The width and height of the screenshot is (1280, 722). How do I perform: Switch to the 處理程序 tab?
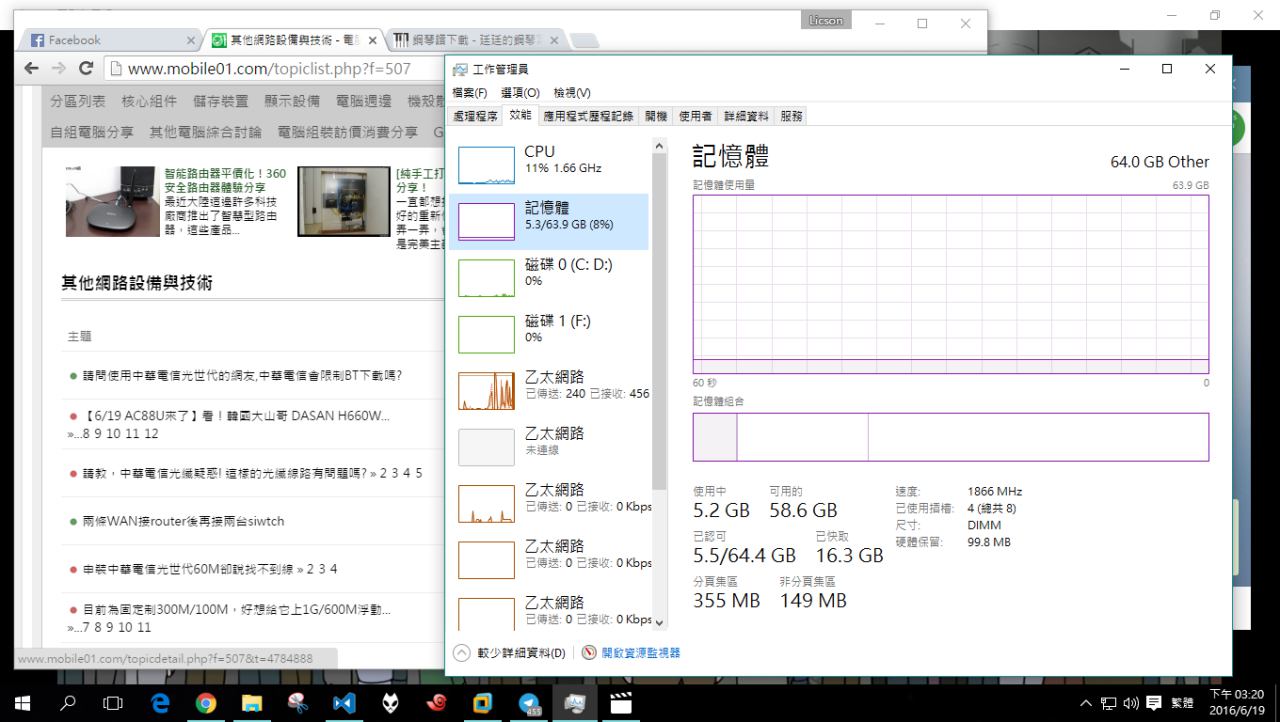[475, 116]
